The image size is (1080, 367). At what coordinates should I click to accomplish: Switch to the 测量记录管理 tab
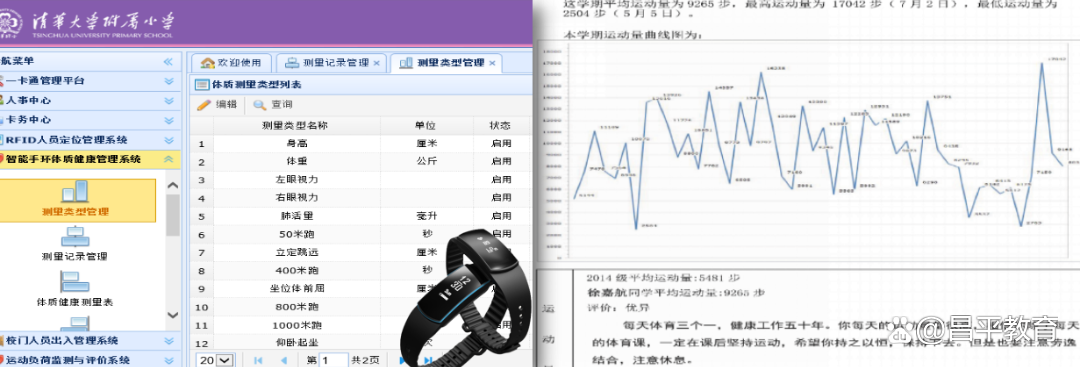331,63
